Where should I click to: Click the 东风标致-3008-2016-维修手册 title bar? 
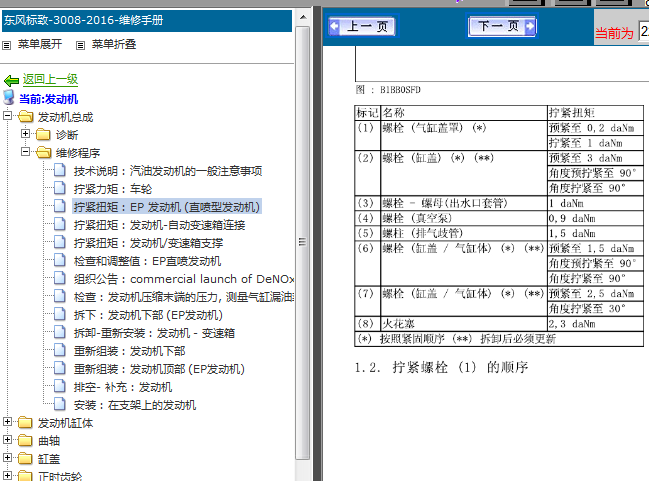point(147,21)
